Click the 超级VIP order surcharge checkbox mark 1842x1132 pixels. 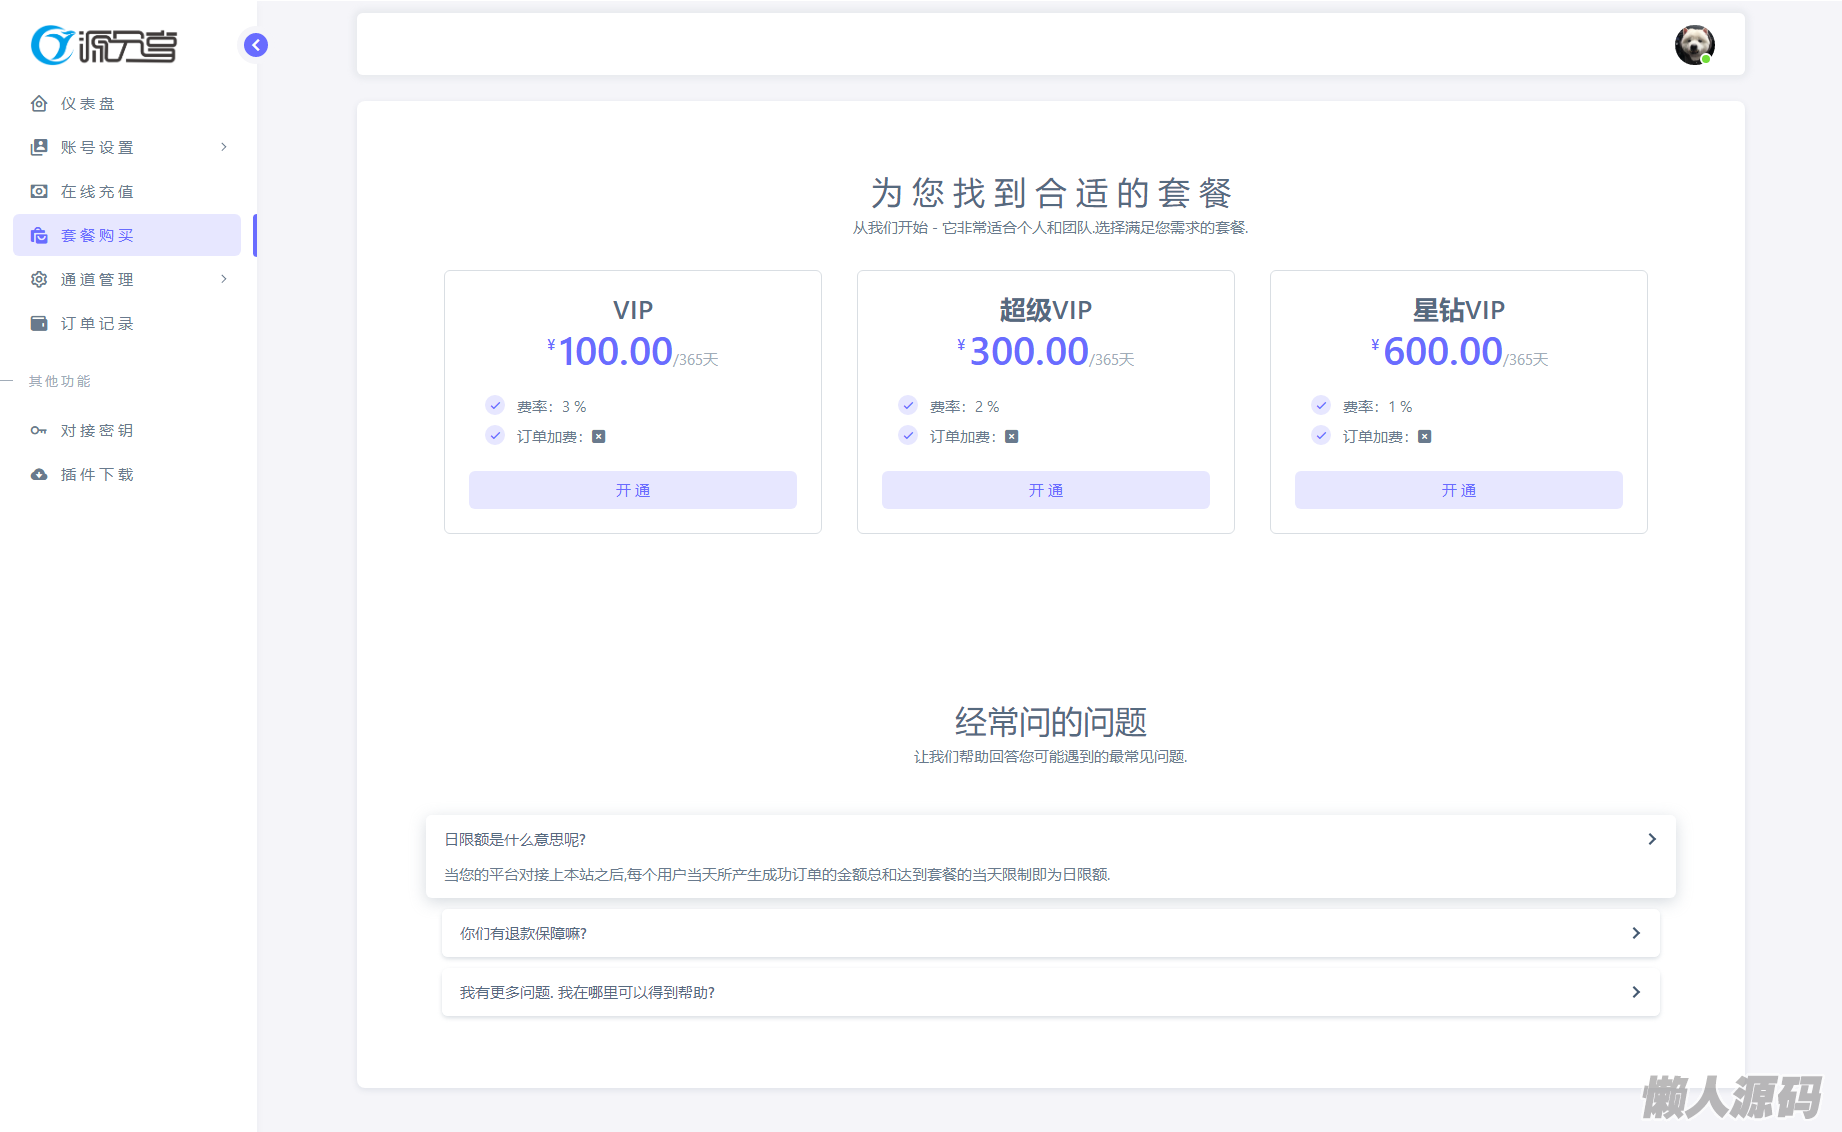(1012, 437)
